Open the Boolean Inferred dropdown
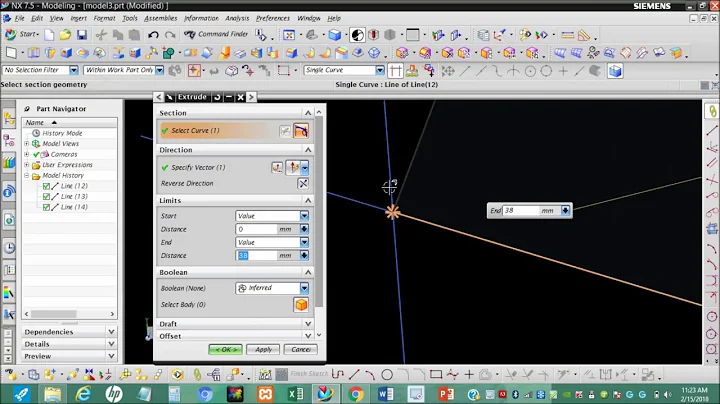Screen dimensions: 720x404 [x=304, y=288]
